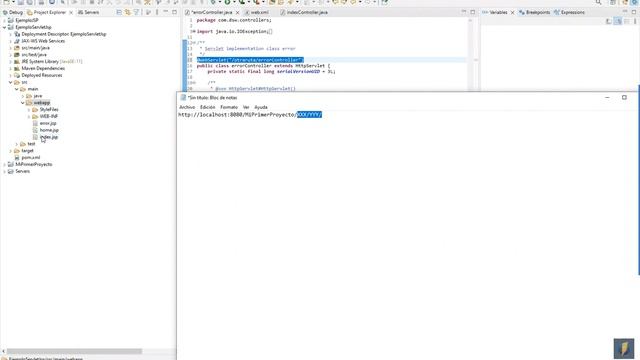Maximize the Notepad window

624,98
